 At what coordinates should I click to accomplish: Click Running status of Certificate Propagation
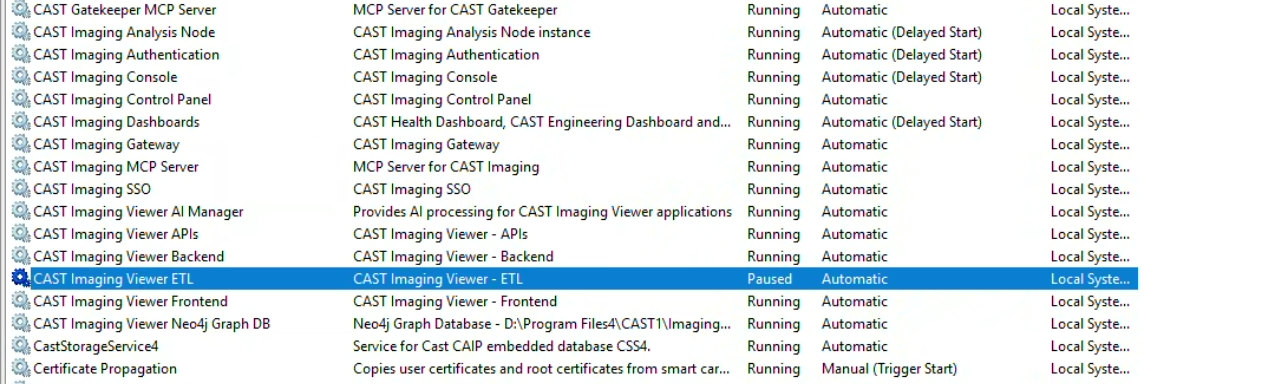pyautogui.click(x=773, y=369)
